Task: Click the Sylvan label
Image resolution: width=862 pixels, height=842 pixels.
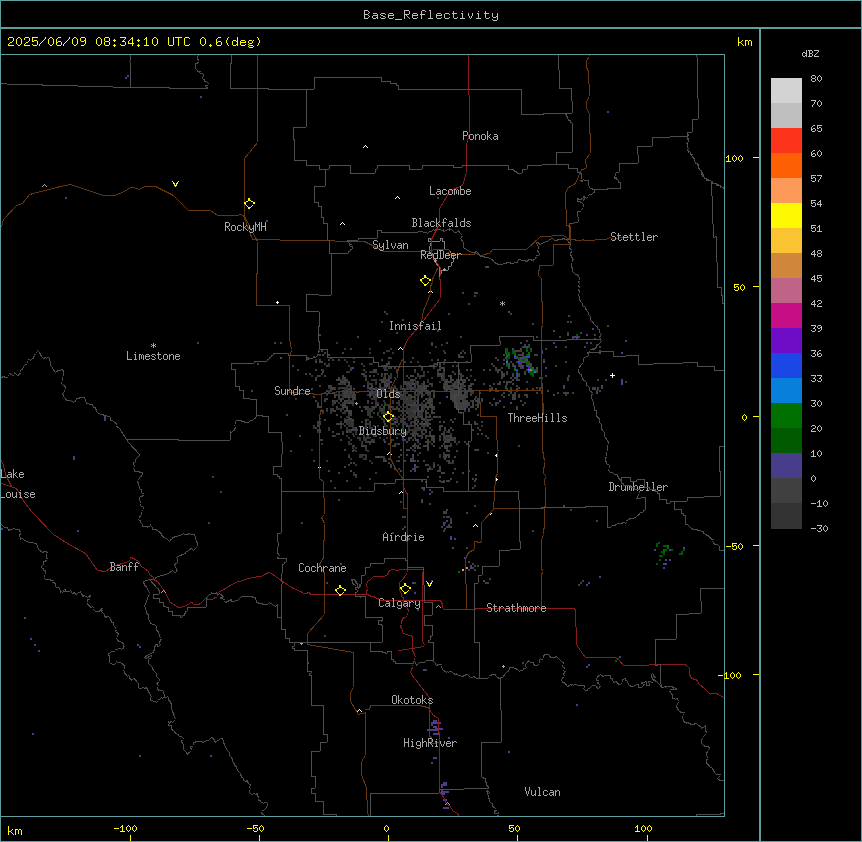Action: (x=390, y=245)
